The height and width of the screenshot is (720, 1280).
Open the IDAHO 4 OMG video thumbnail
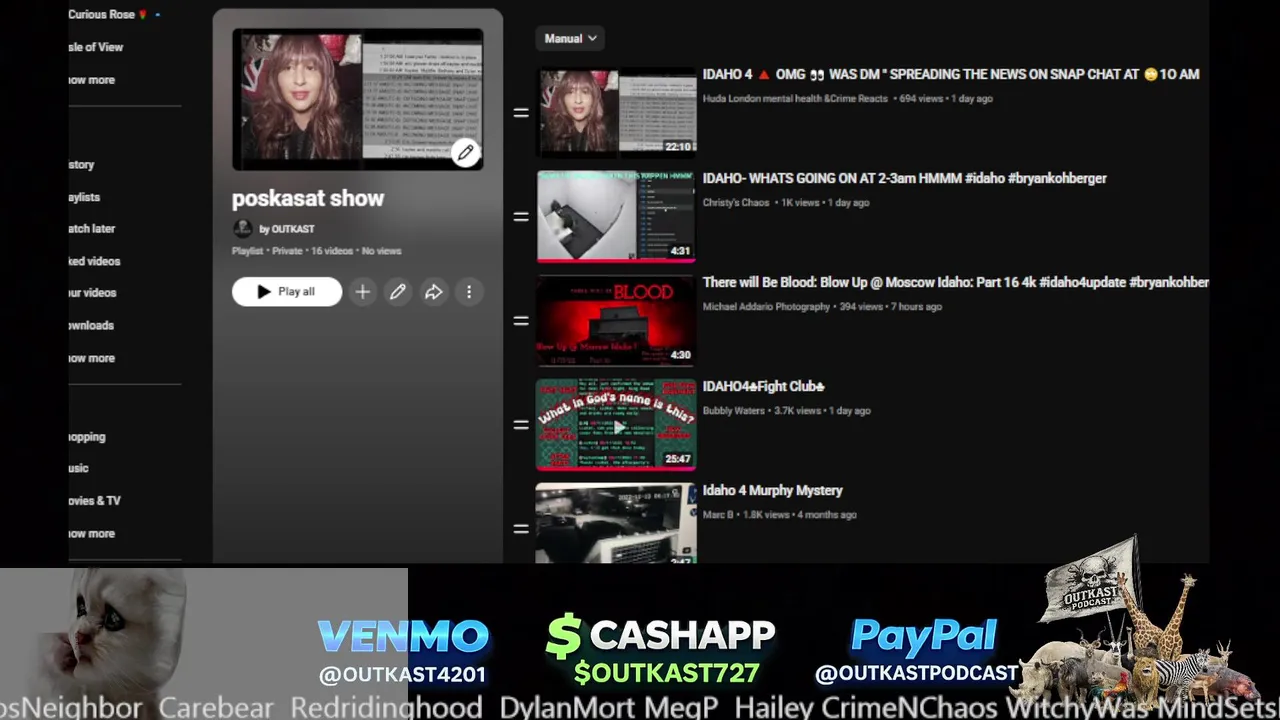pyautogui.click(x=616, y=112)
